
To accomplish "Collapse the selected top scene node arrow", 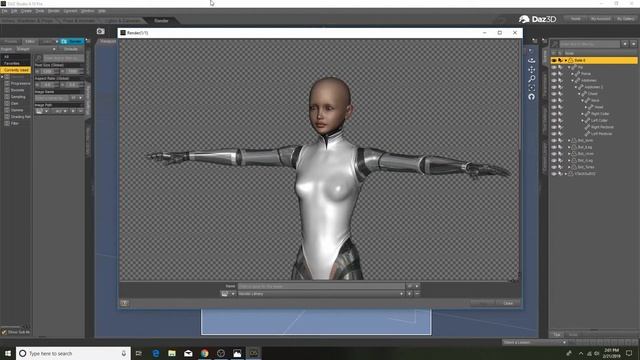I will pyautogui.click(x=566, y=60).
